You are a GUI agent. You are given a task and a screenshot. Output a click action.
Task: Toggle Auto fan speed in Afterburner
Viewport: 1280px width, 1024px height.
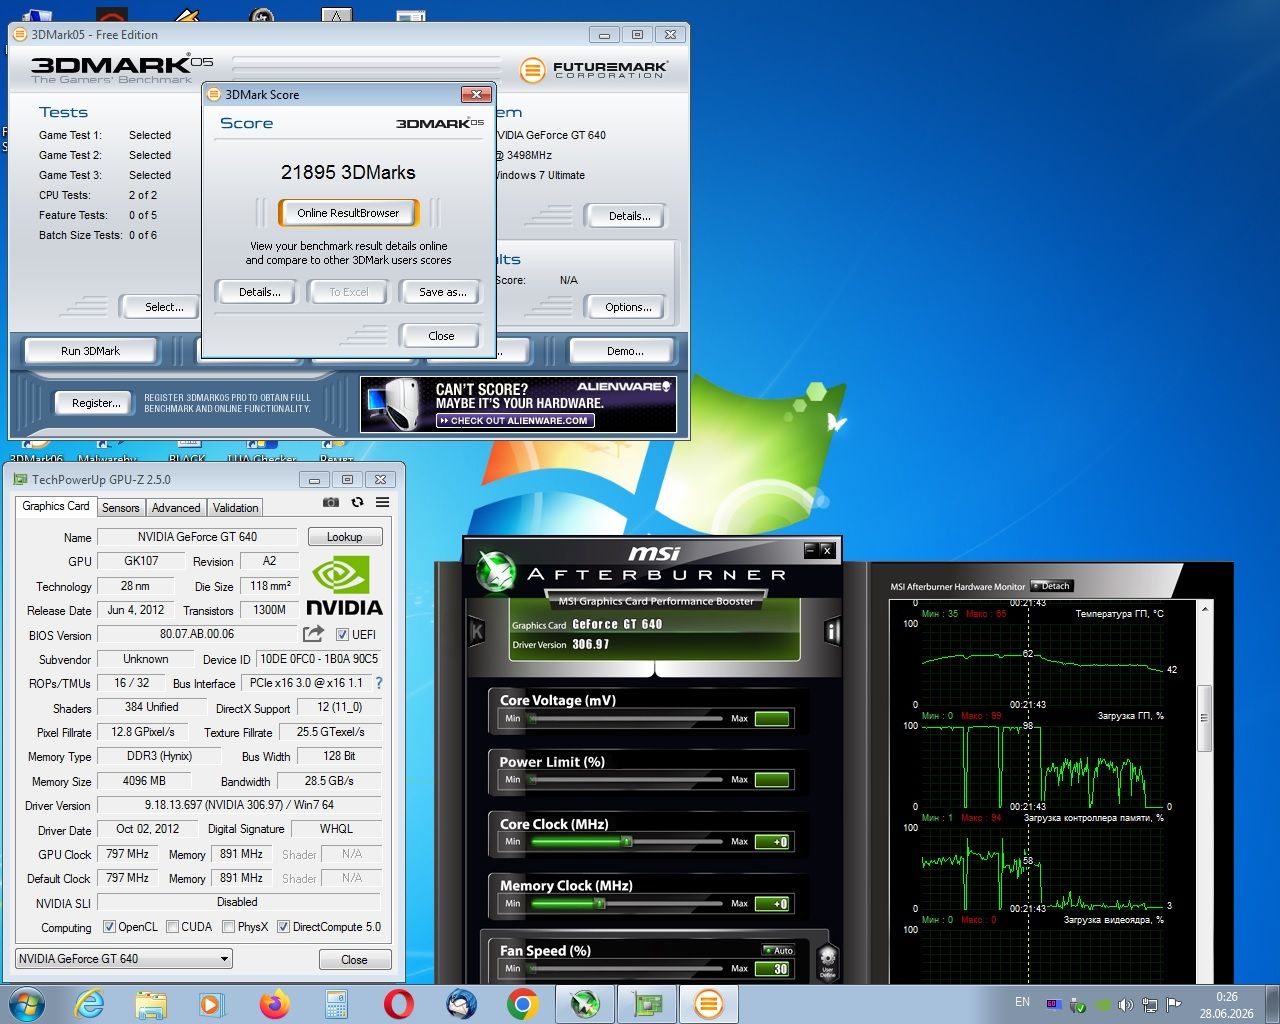pyautogui.click(x=778, y=950)
